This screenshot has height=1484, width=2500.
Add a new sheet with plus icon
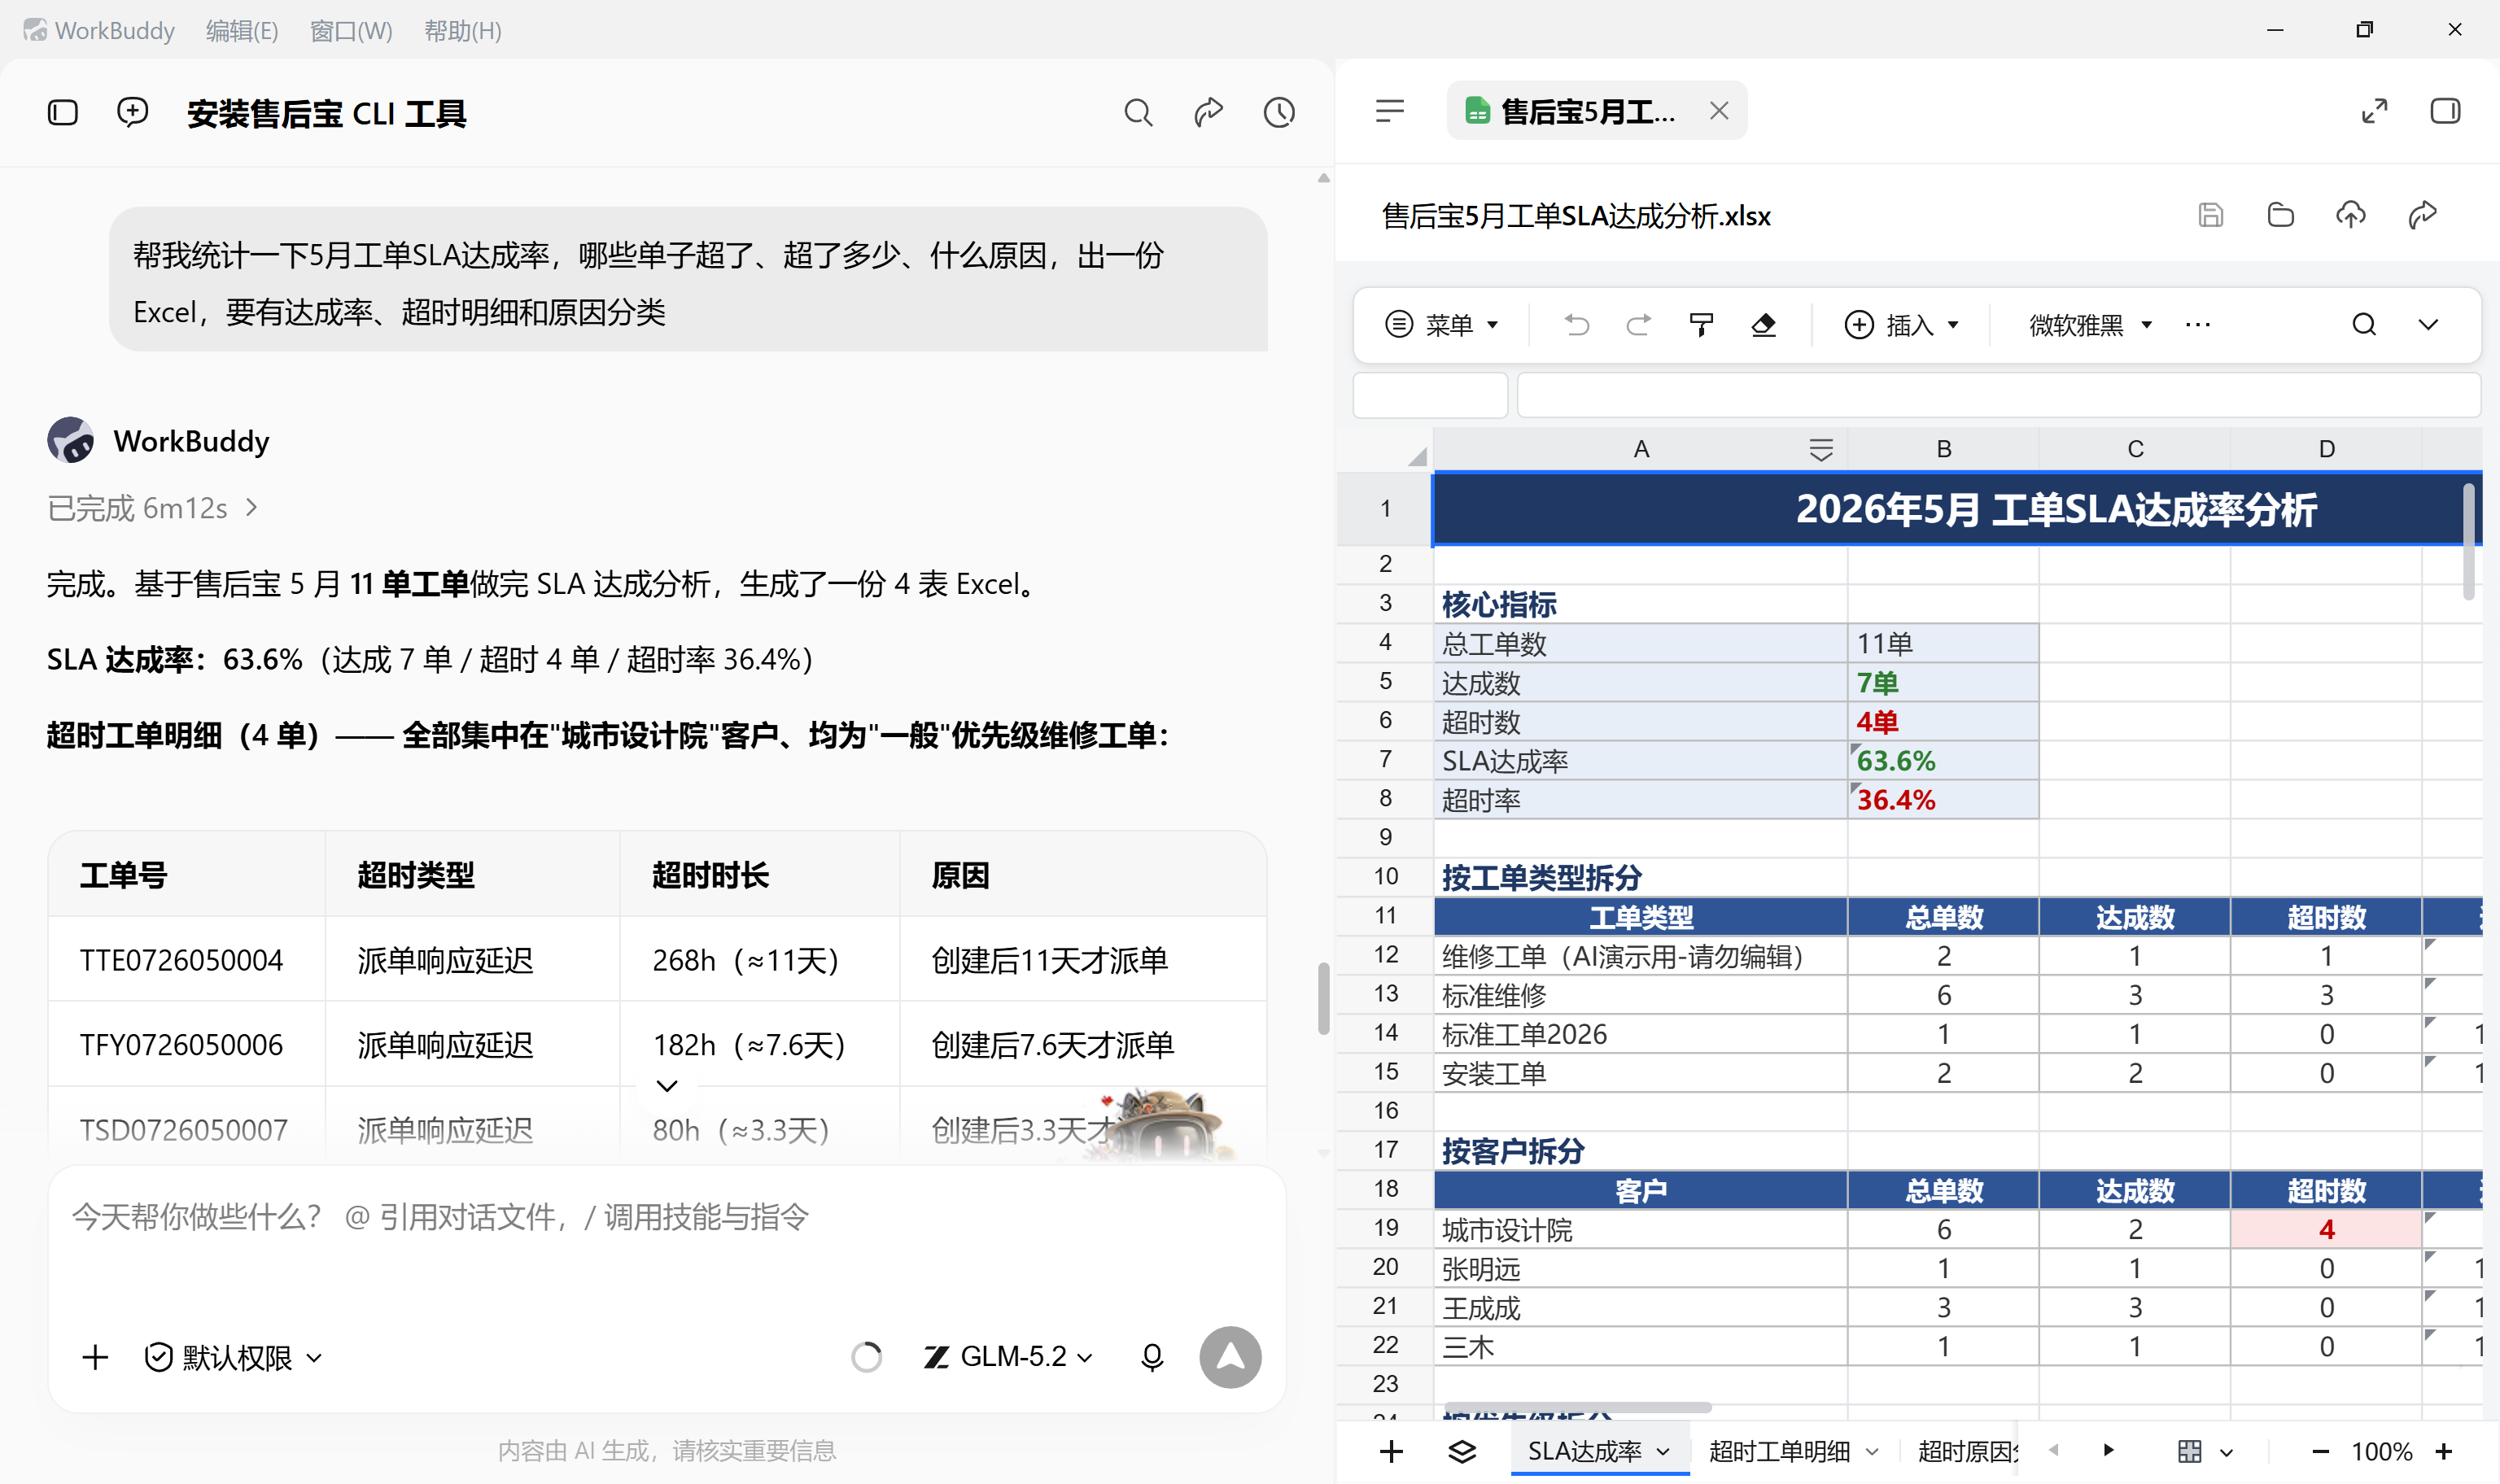tap(1391, 1451)
